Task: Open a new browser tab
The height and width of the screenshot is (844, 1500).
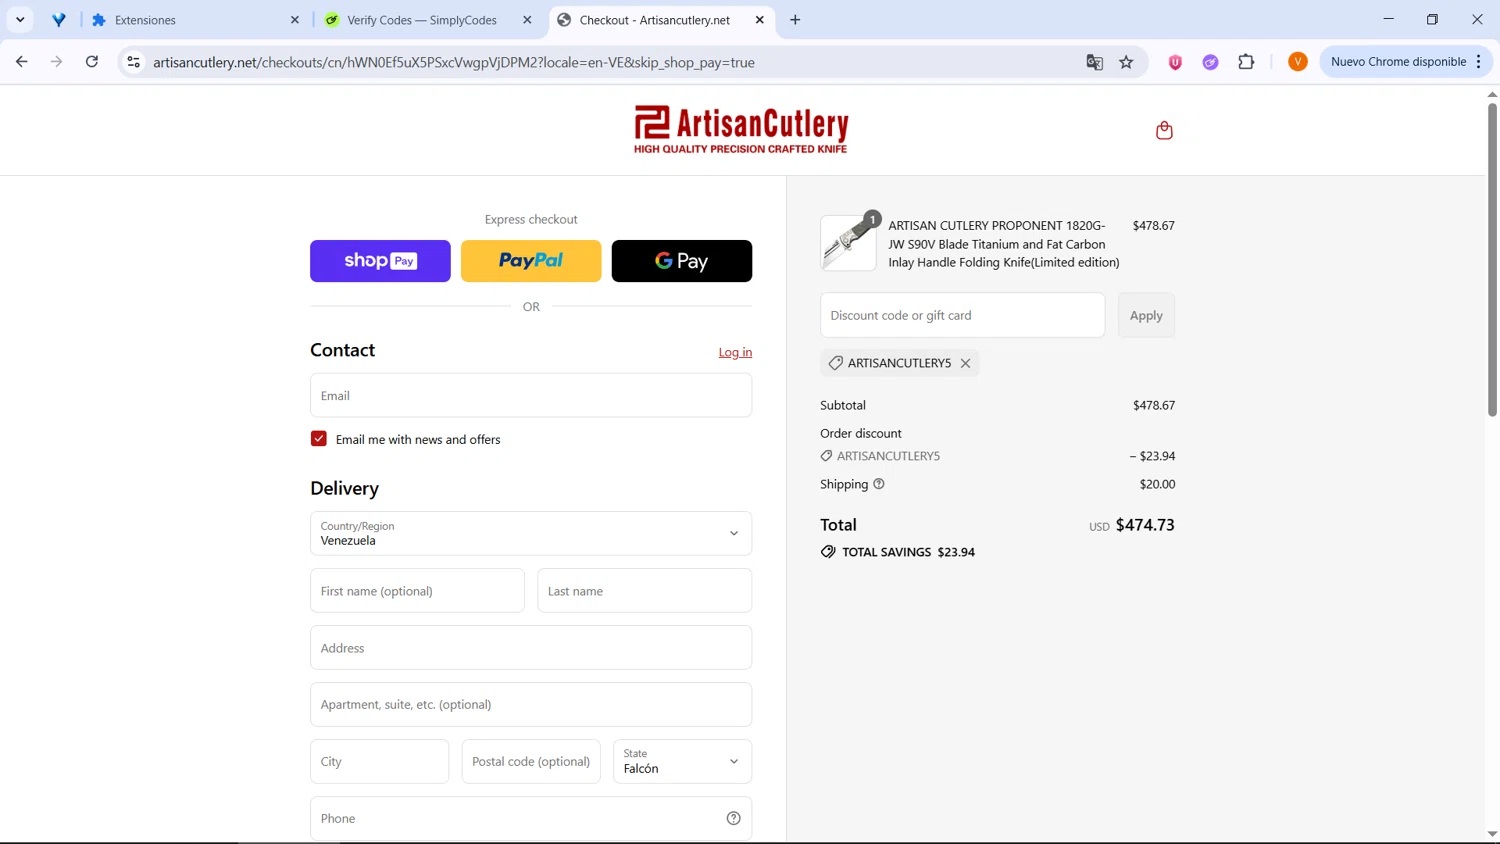Action: (795, 20)
